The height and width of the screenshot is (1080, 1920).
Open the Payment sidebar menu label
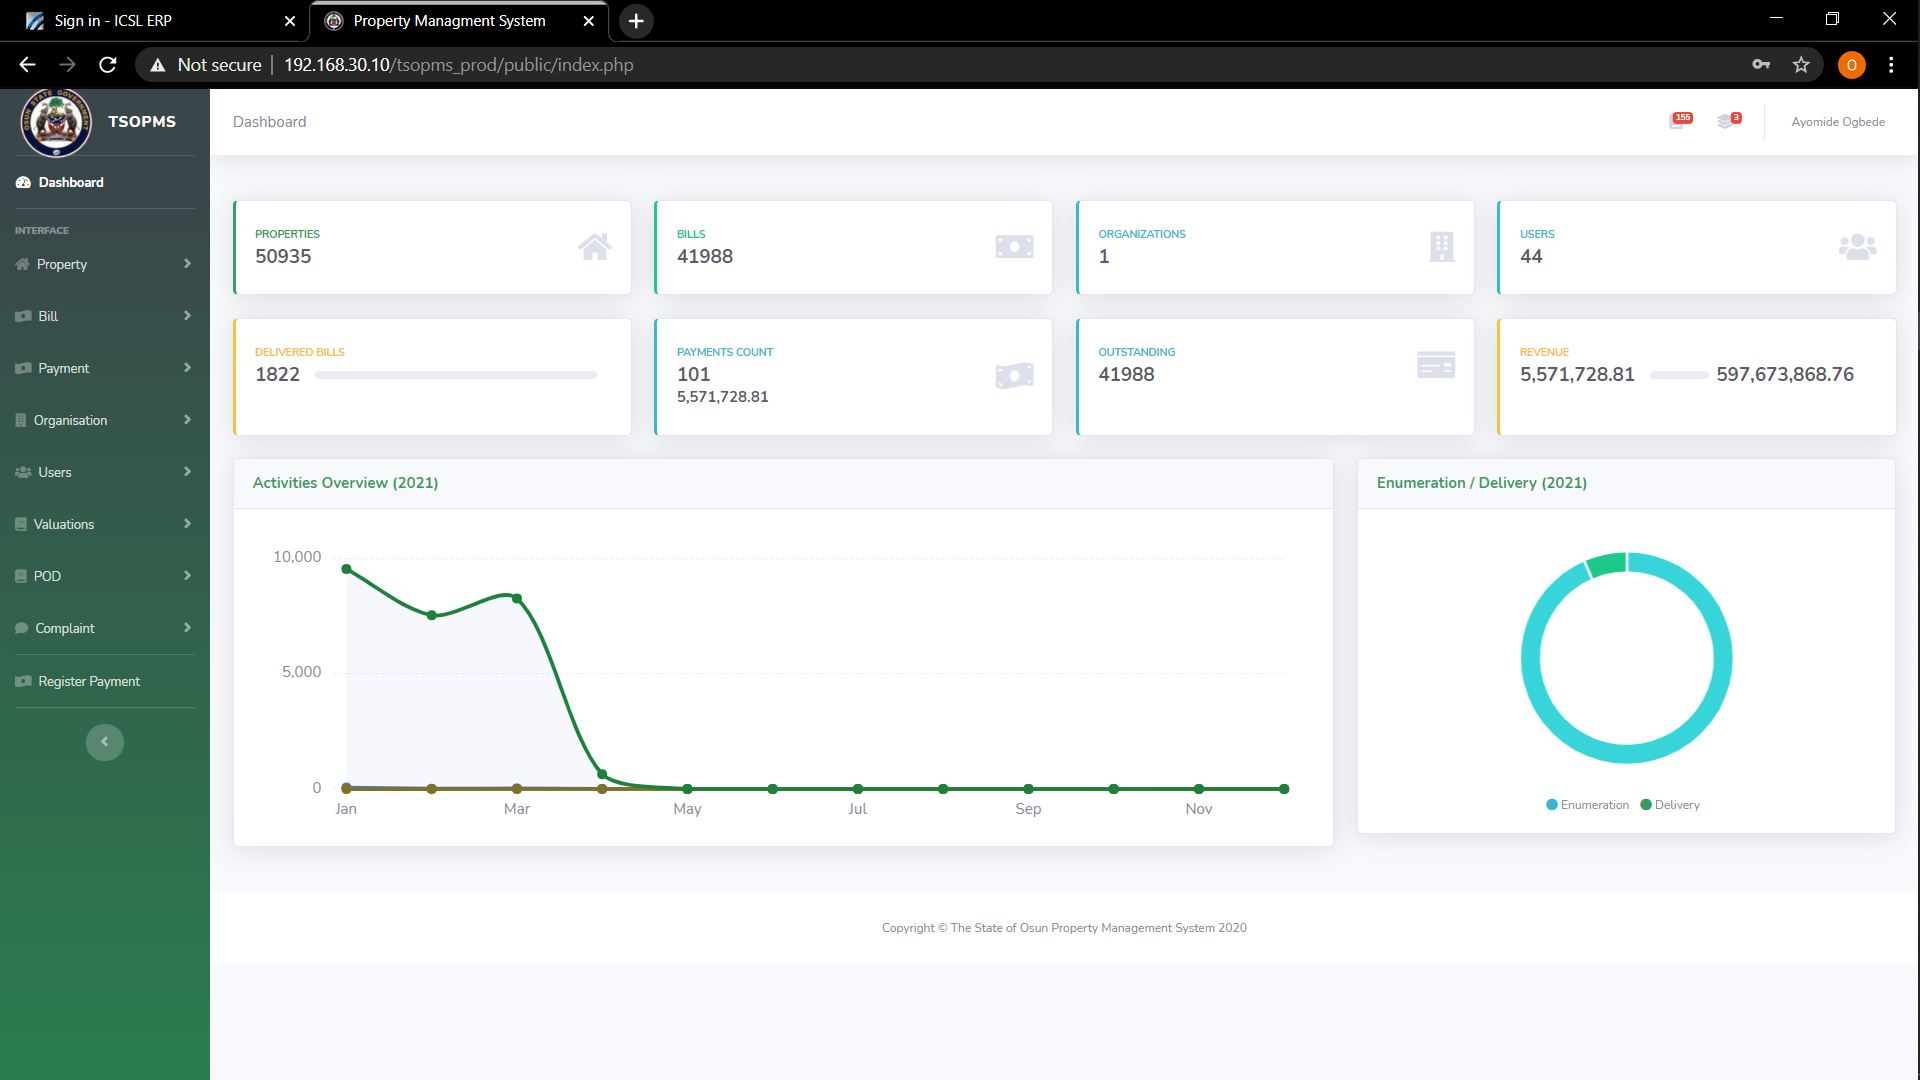coord(63,368)
